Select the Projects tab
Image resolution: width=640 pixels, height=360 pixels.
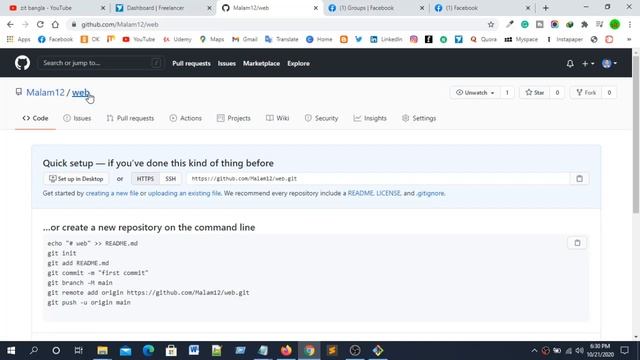pos(234,118)
